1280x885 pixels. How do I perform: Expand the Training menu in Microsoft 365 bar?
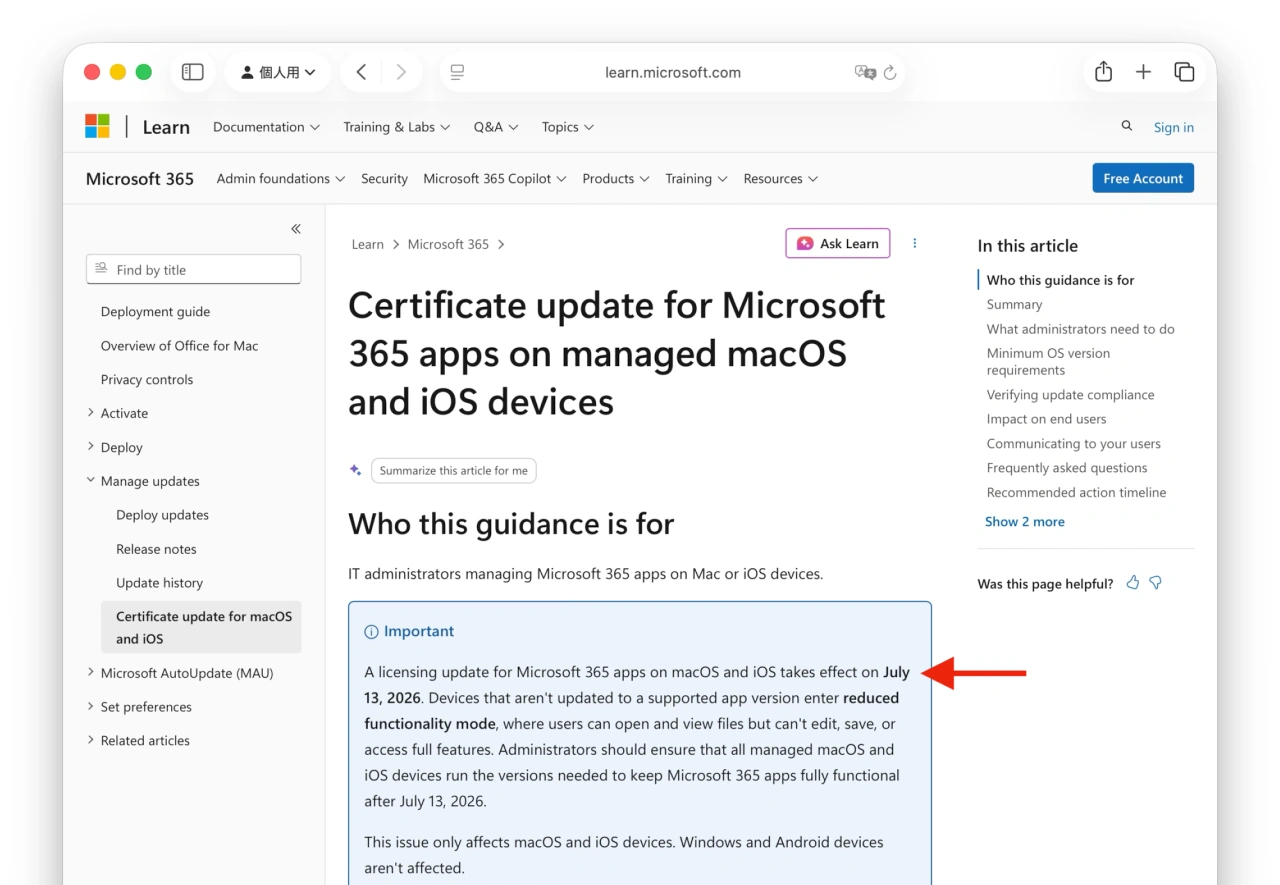[x=697, y=178]
